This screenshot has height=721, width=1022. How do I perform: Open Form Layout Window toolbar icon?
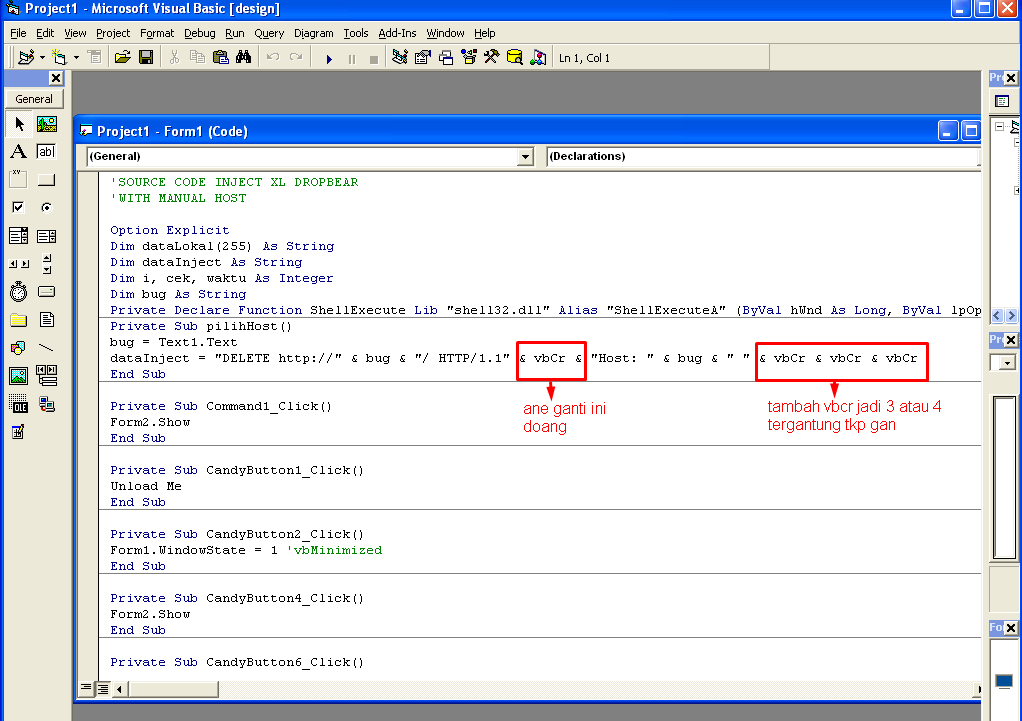pyautogui.click(x=446, y=57)
